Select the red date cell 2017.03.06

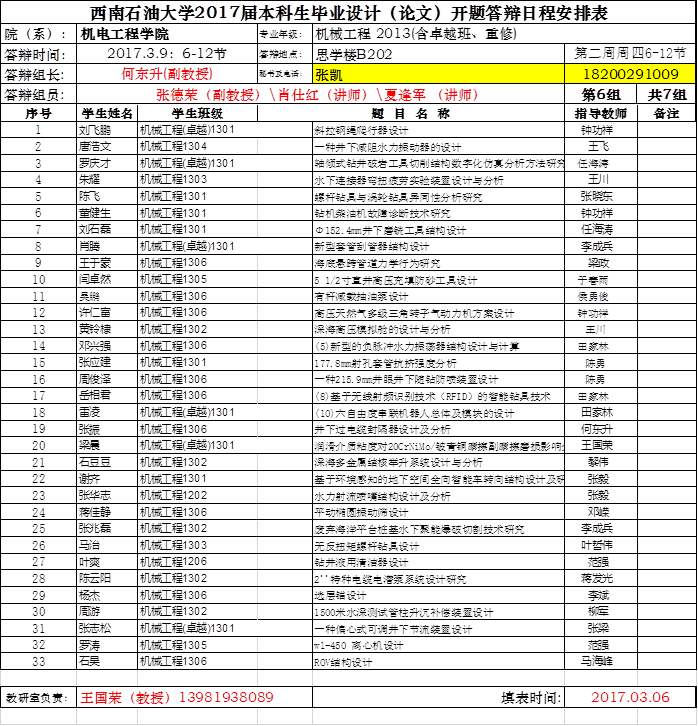coord(630,696)
